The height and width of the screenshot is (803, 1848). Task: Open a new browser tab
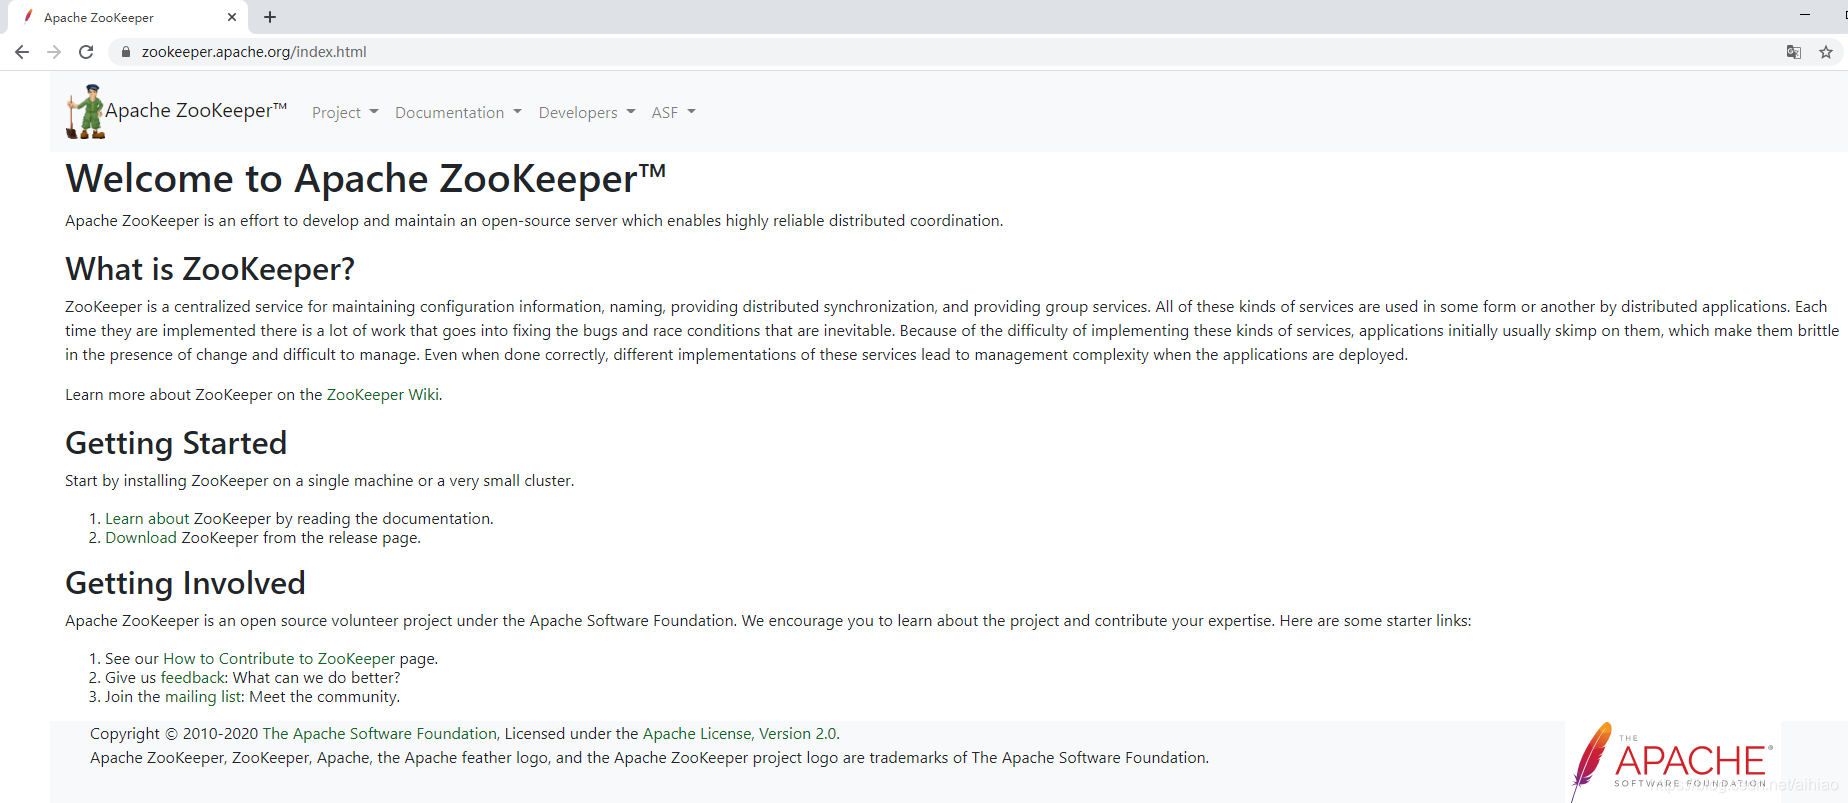click(270, 17)
